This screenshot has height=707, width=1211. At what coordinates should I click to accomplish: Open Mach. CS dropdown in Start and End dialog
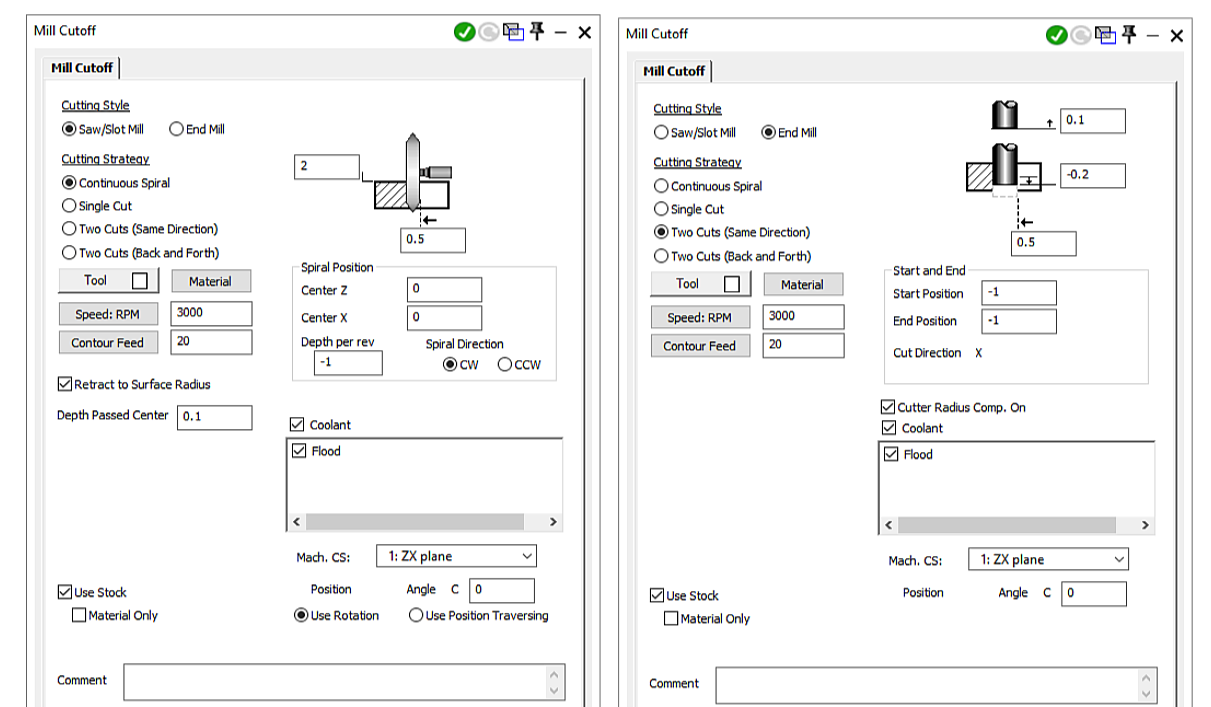pyautogui.click(x=1048, y=559)
